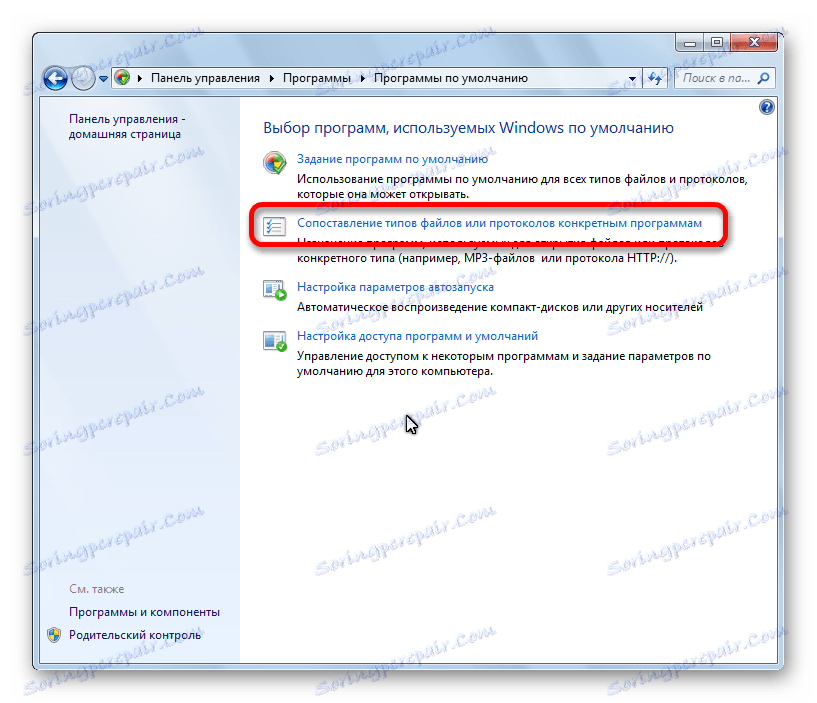Open Сопоставление типов файлов или протоколов link
Screen dimensions: 817x703
click(499, 223)
